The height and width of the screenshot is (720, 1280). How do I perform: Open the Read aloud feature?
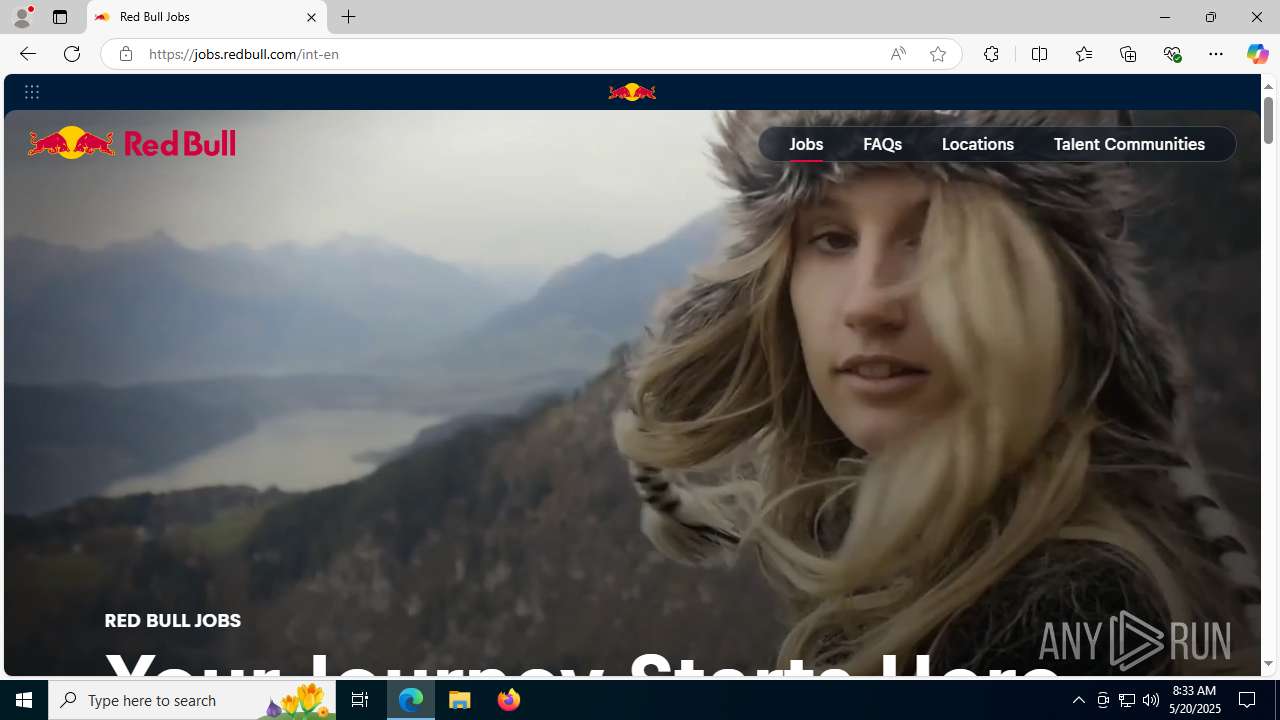tap(898, 54)
